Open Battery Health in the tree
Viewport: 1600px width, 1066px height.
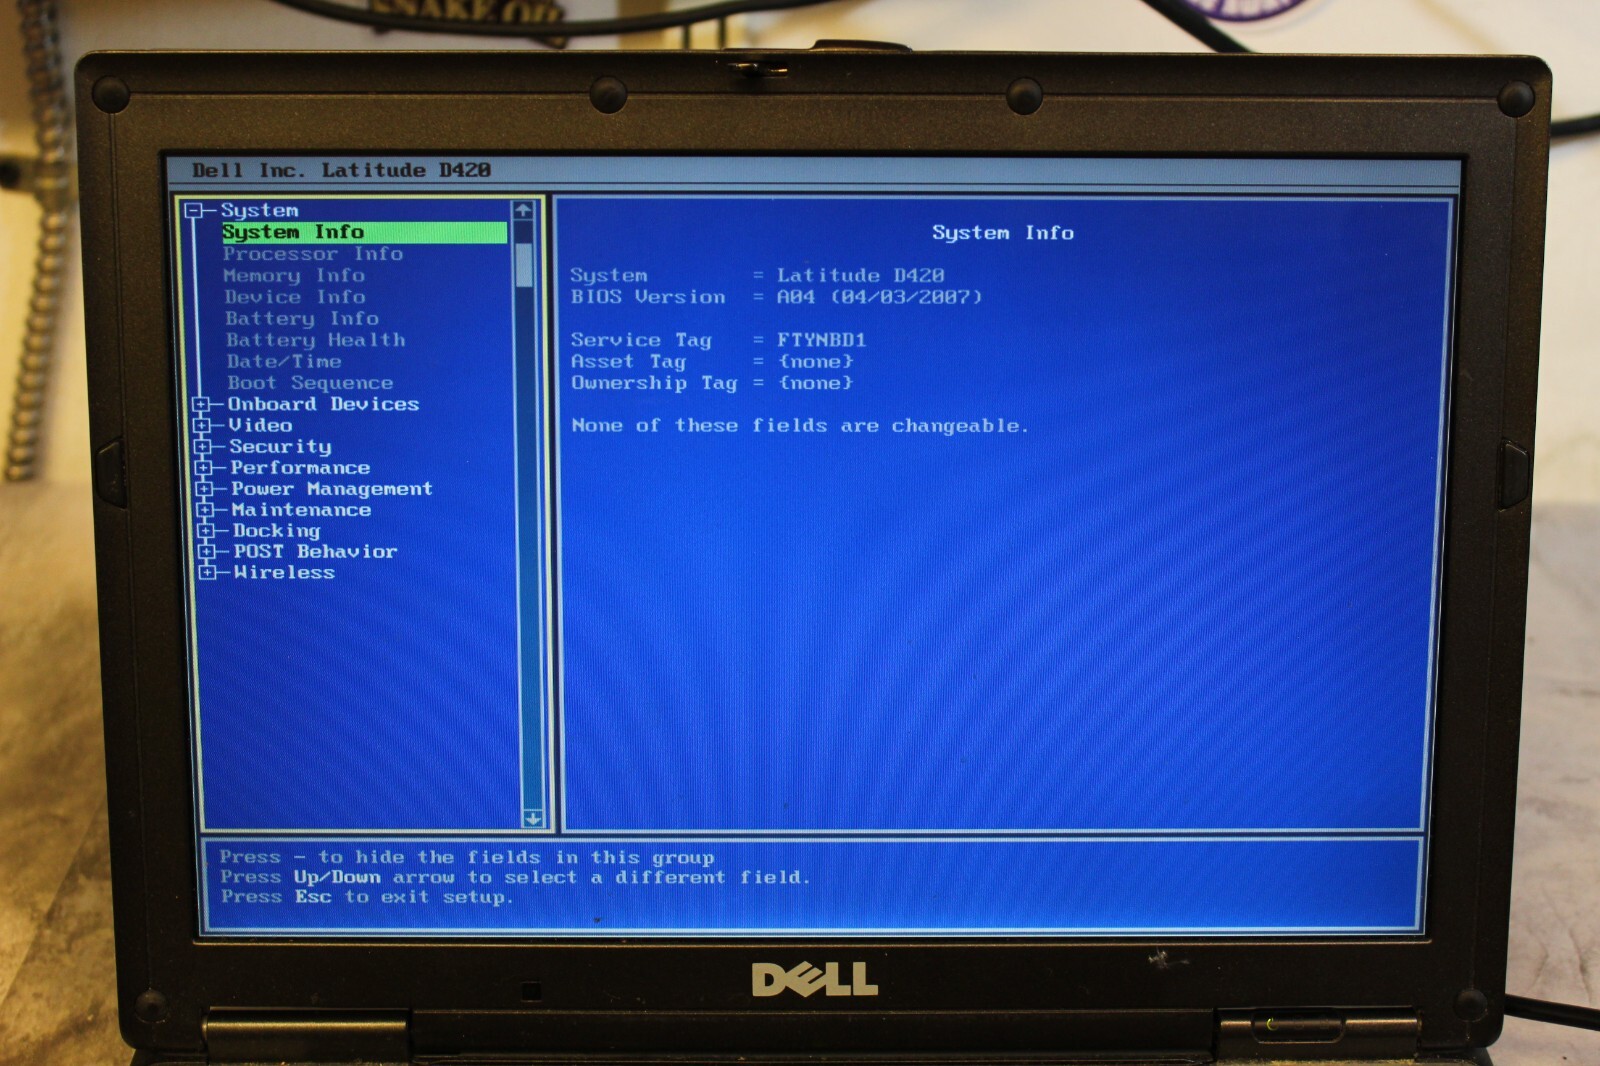[316, 340]
